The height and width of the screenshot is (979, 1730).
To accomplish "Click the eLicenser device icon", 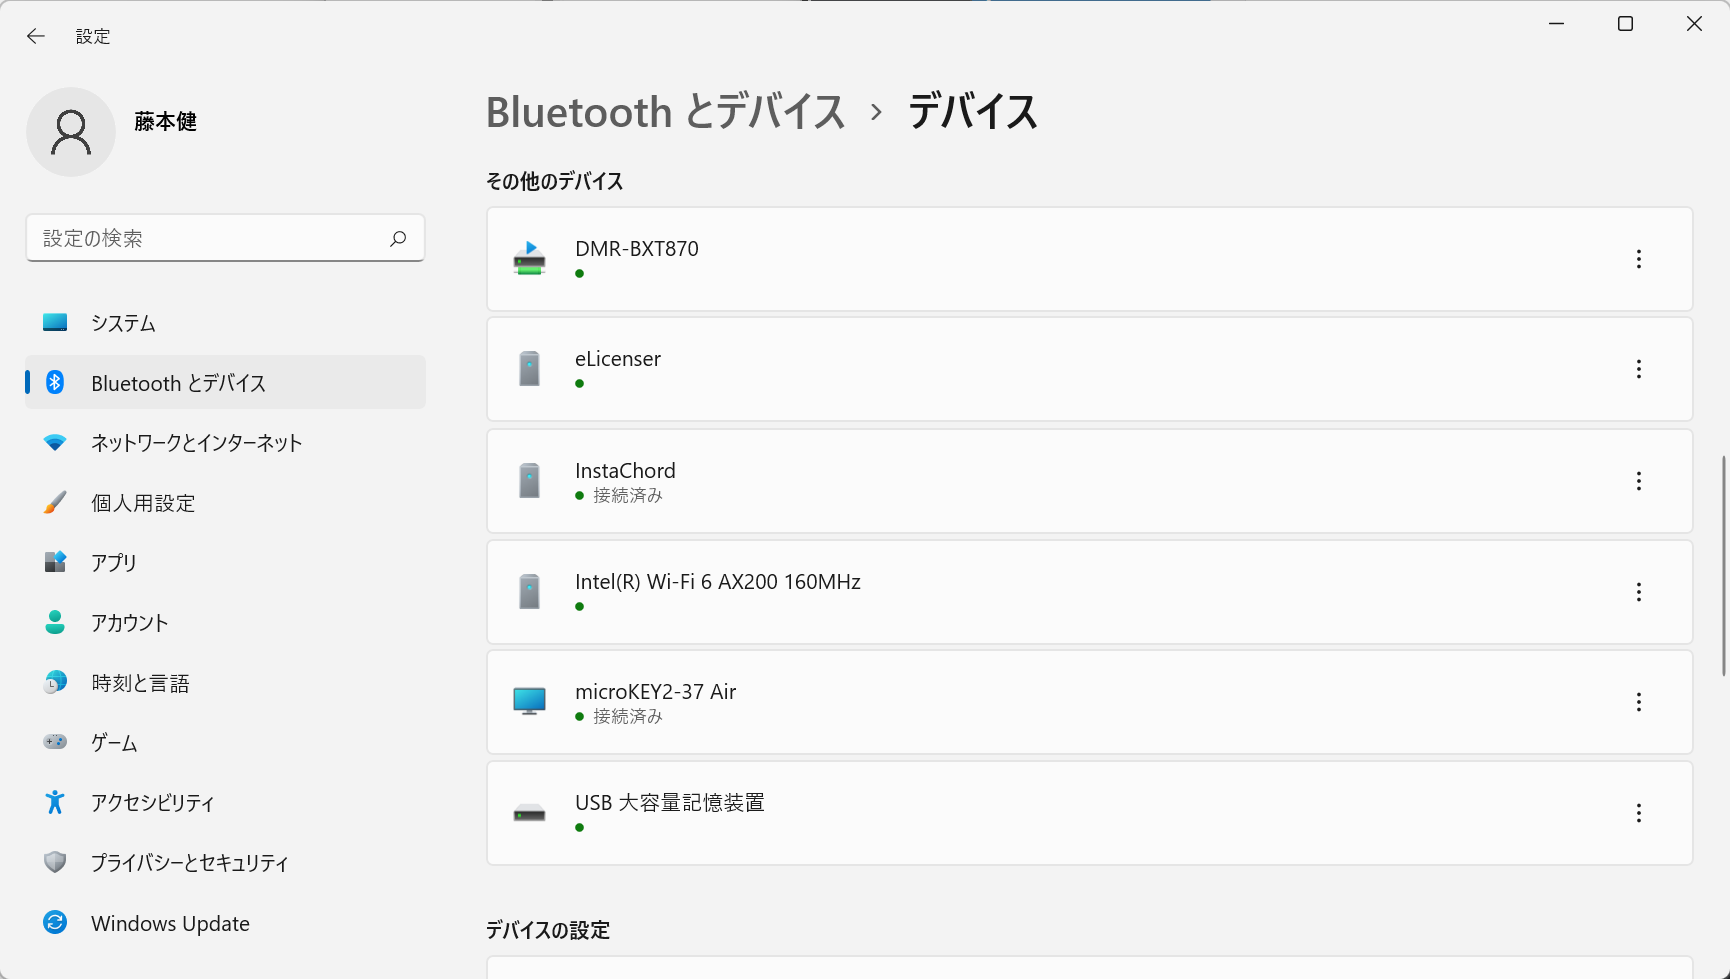I will coord(529,369).
